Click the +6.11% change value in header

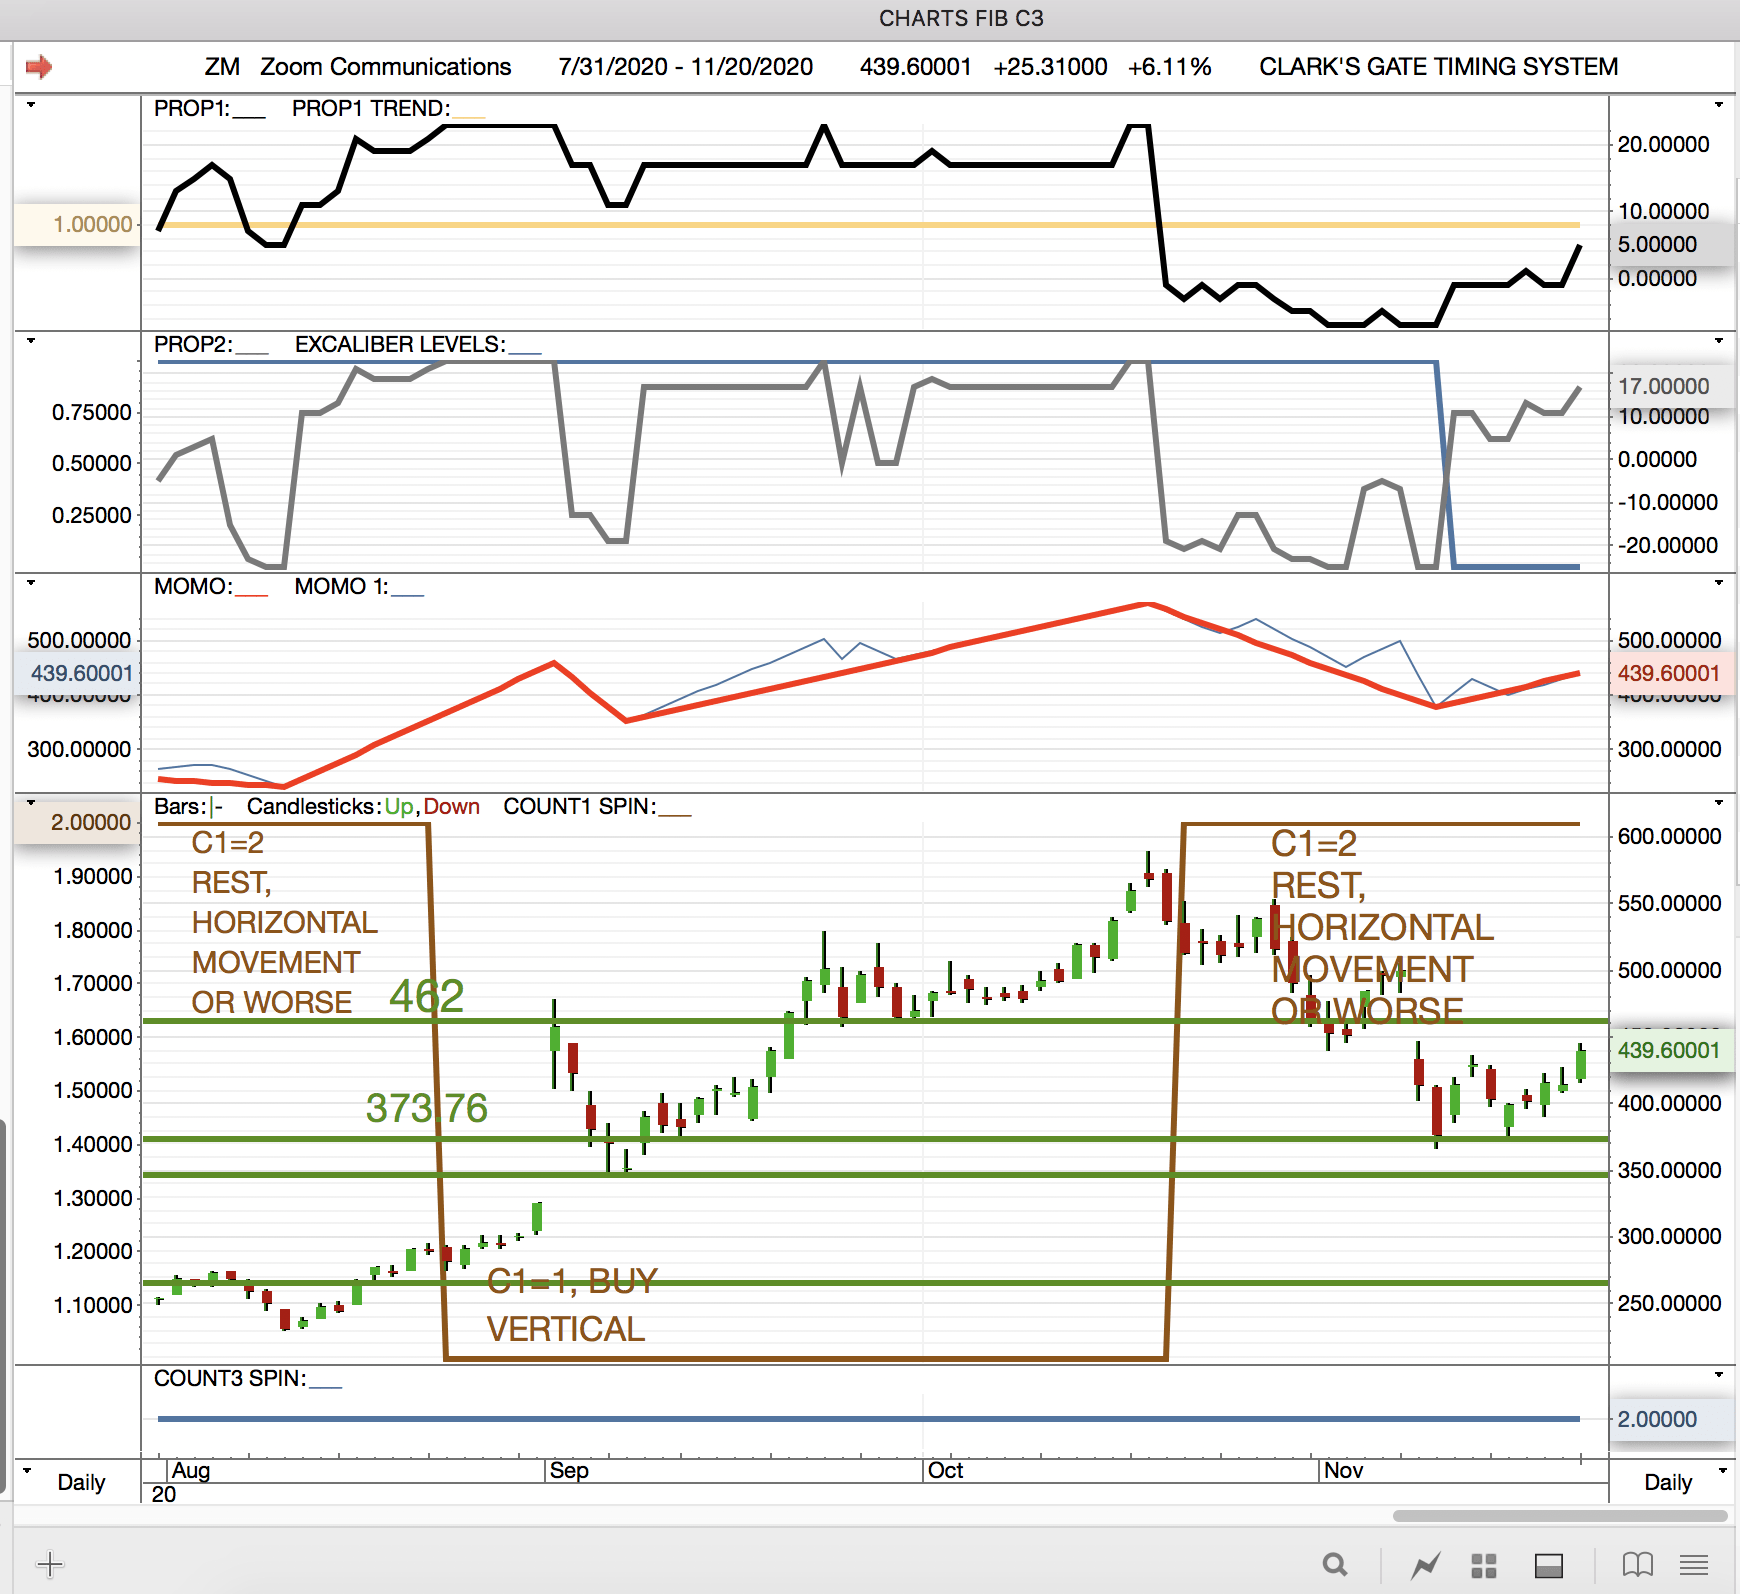pyautogui.click(x=1170, y=67)
